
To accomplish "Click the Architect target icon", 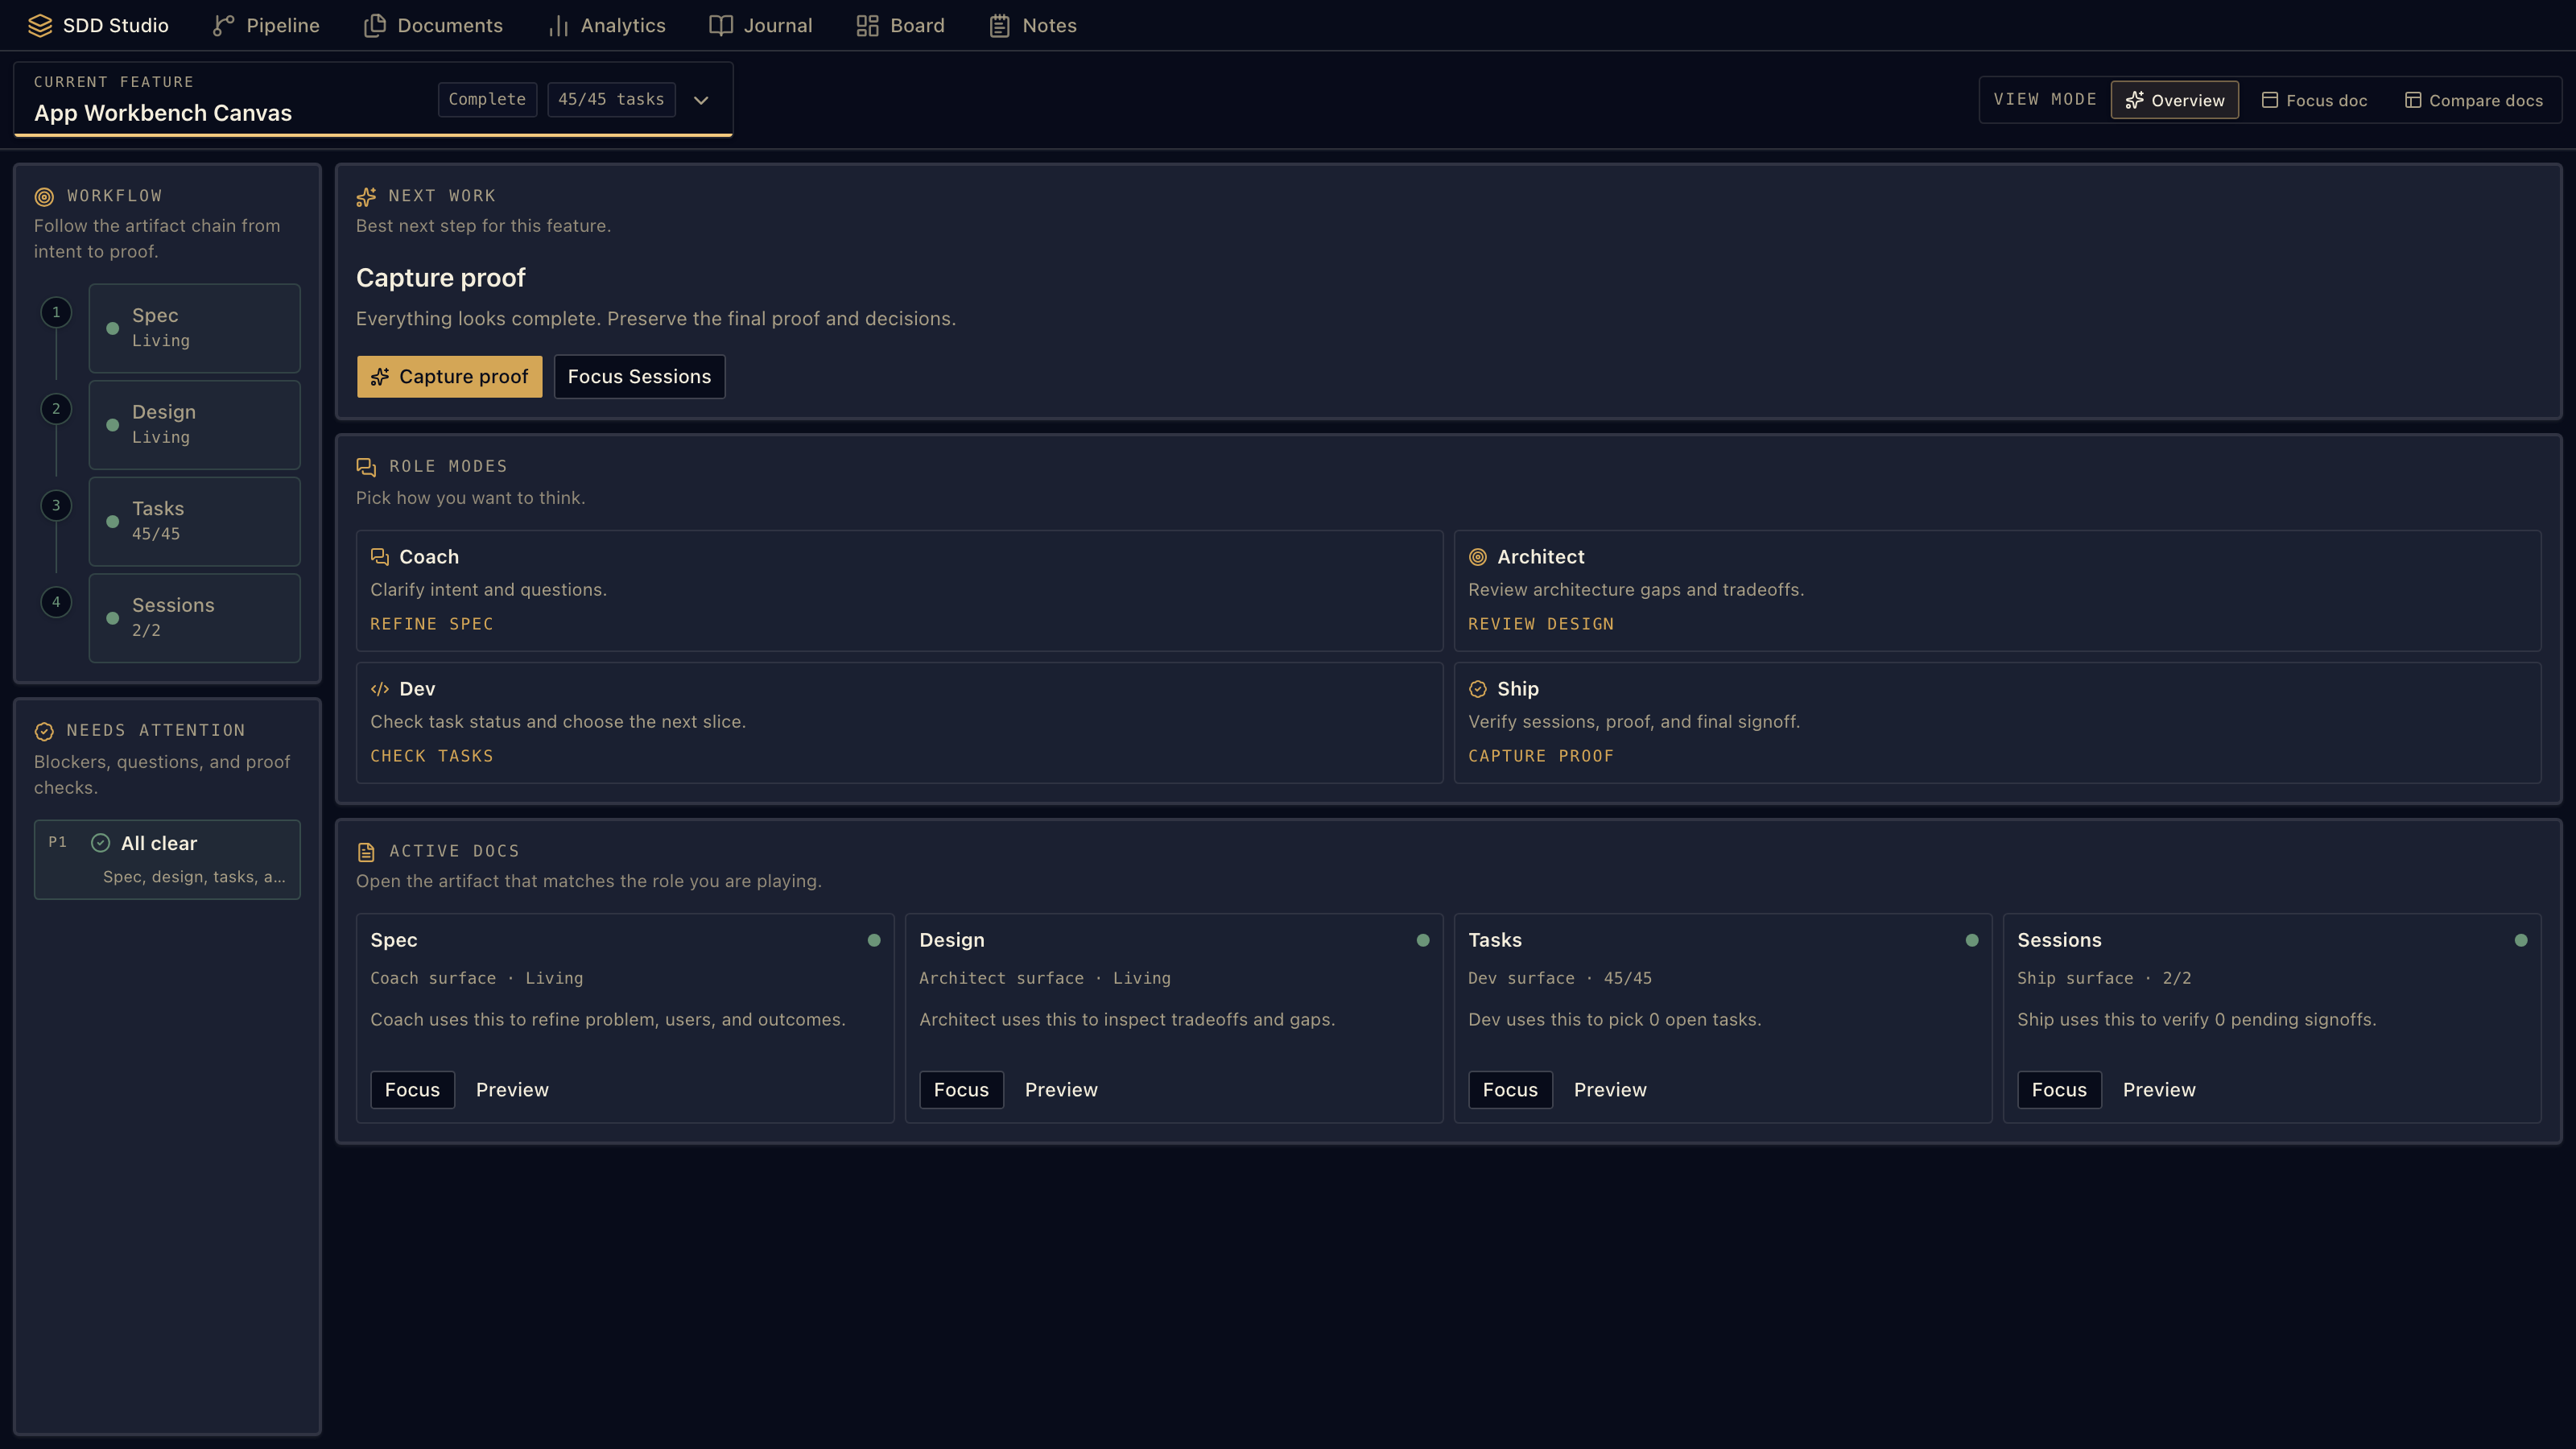I will pos(1478,557).
